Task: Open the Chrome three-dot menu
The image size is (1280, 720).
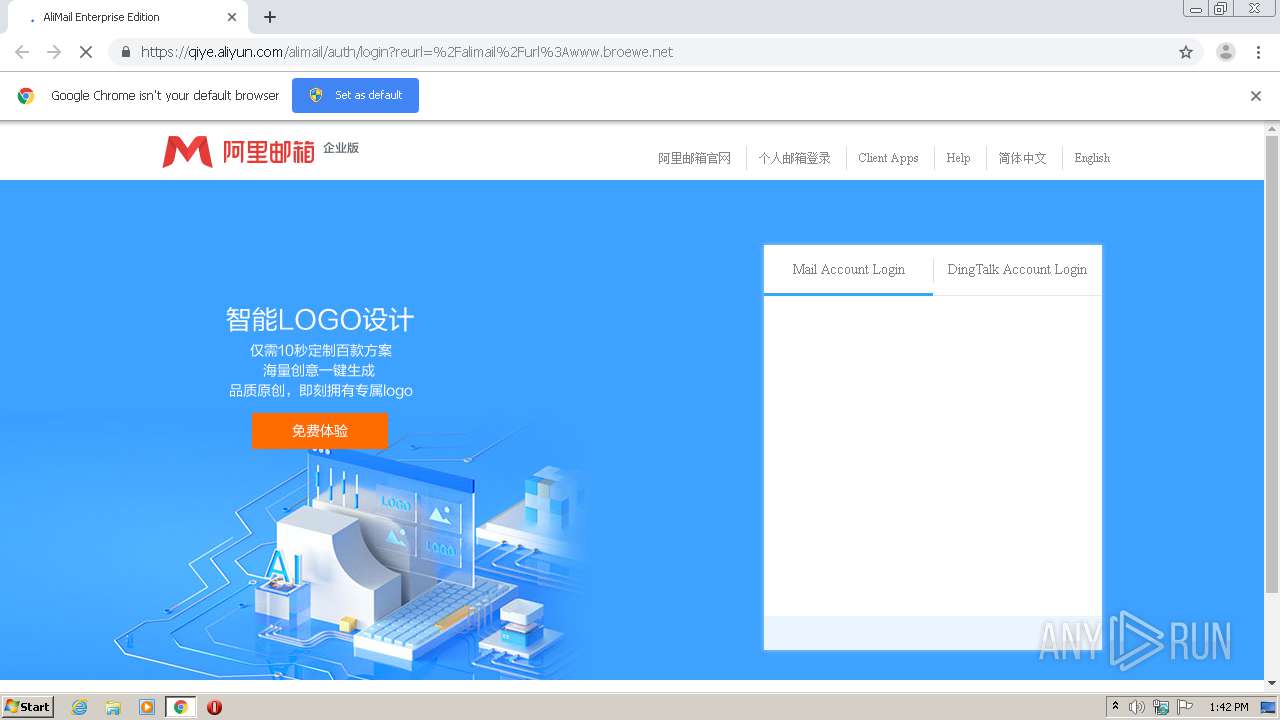Action: coord(1258,52)
